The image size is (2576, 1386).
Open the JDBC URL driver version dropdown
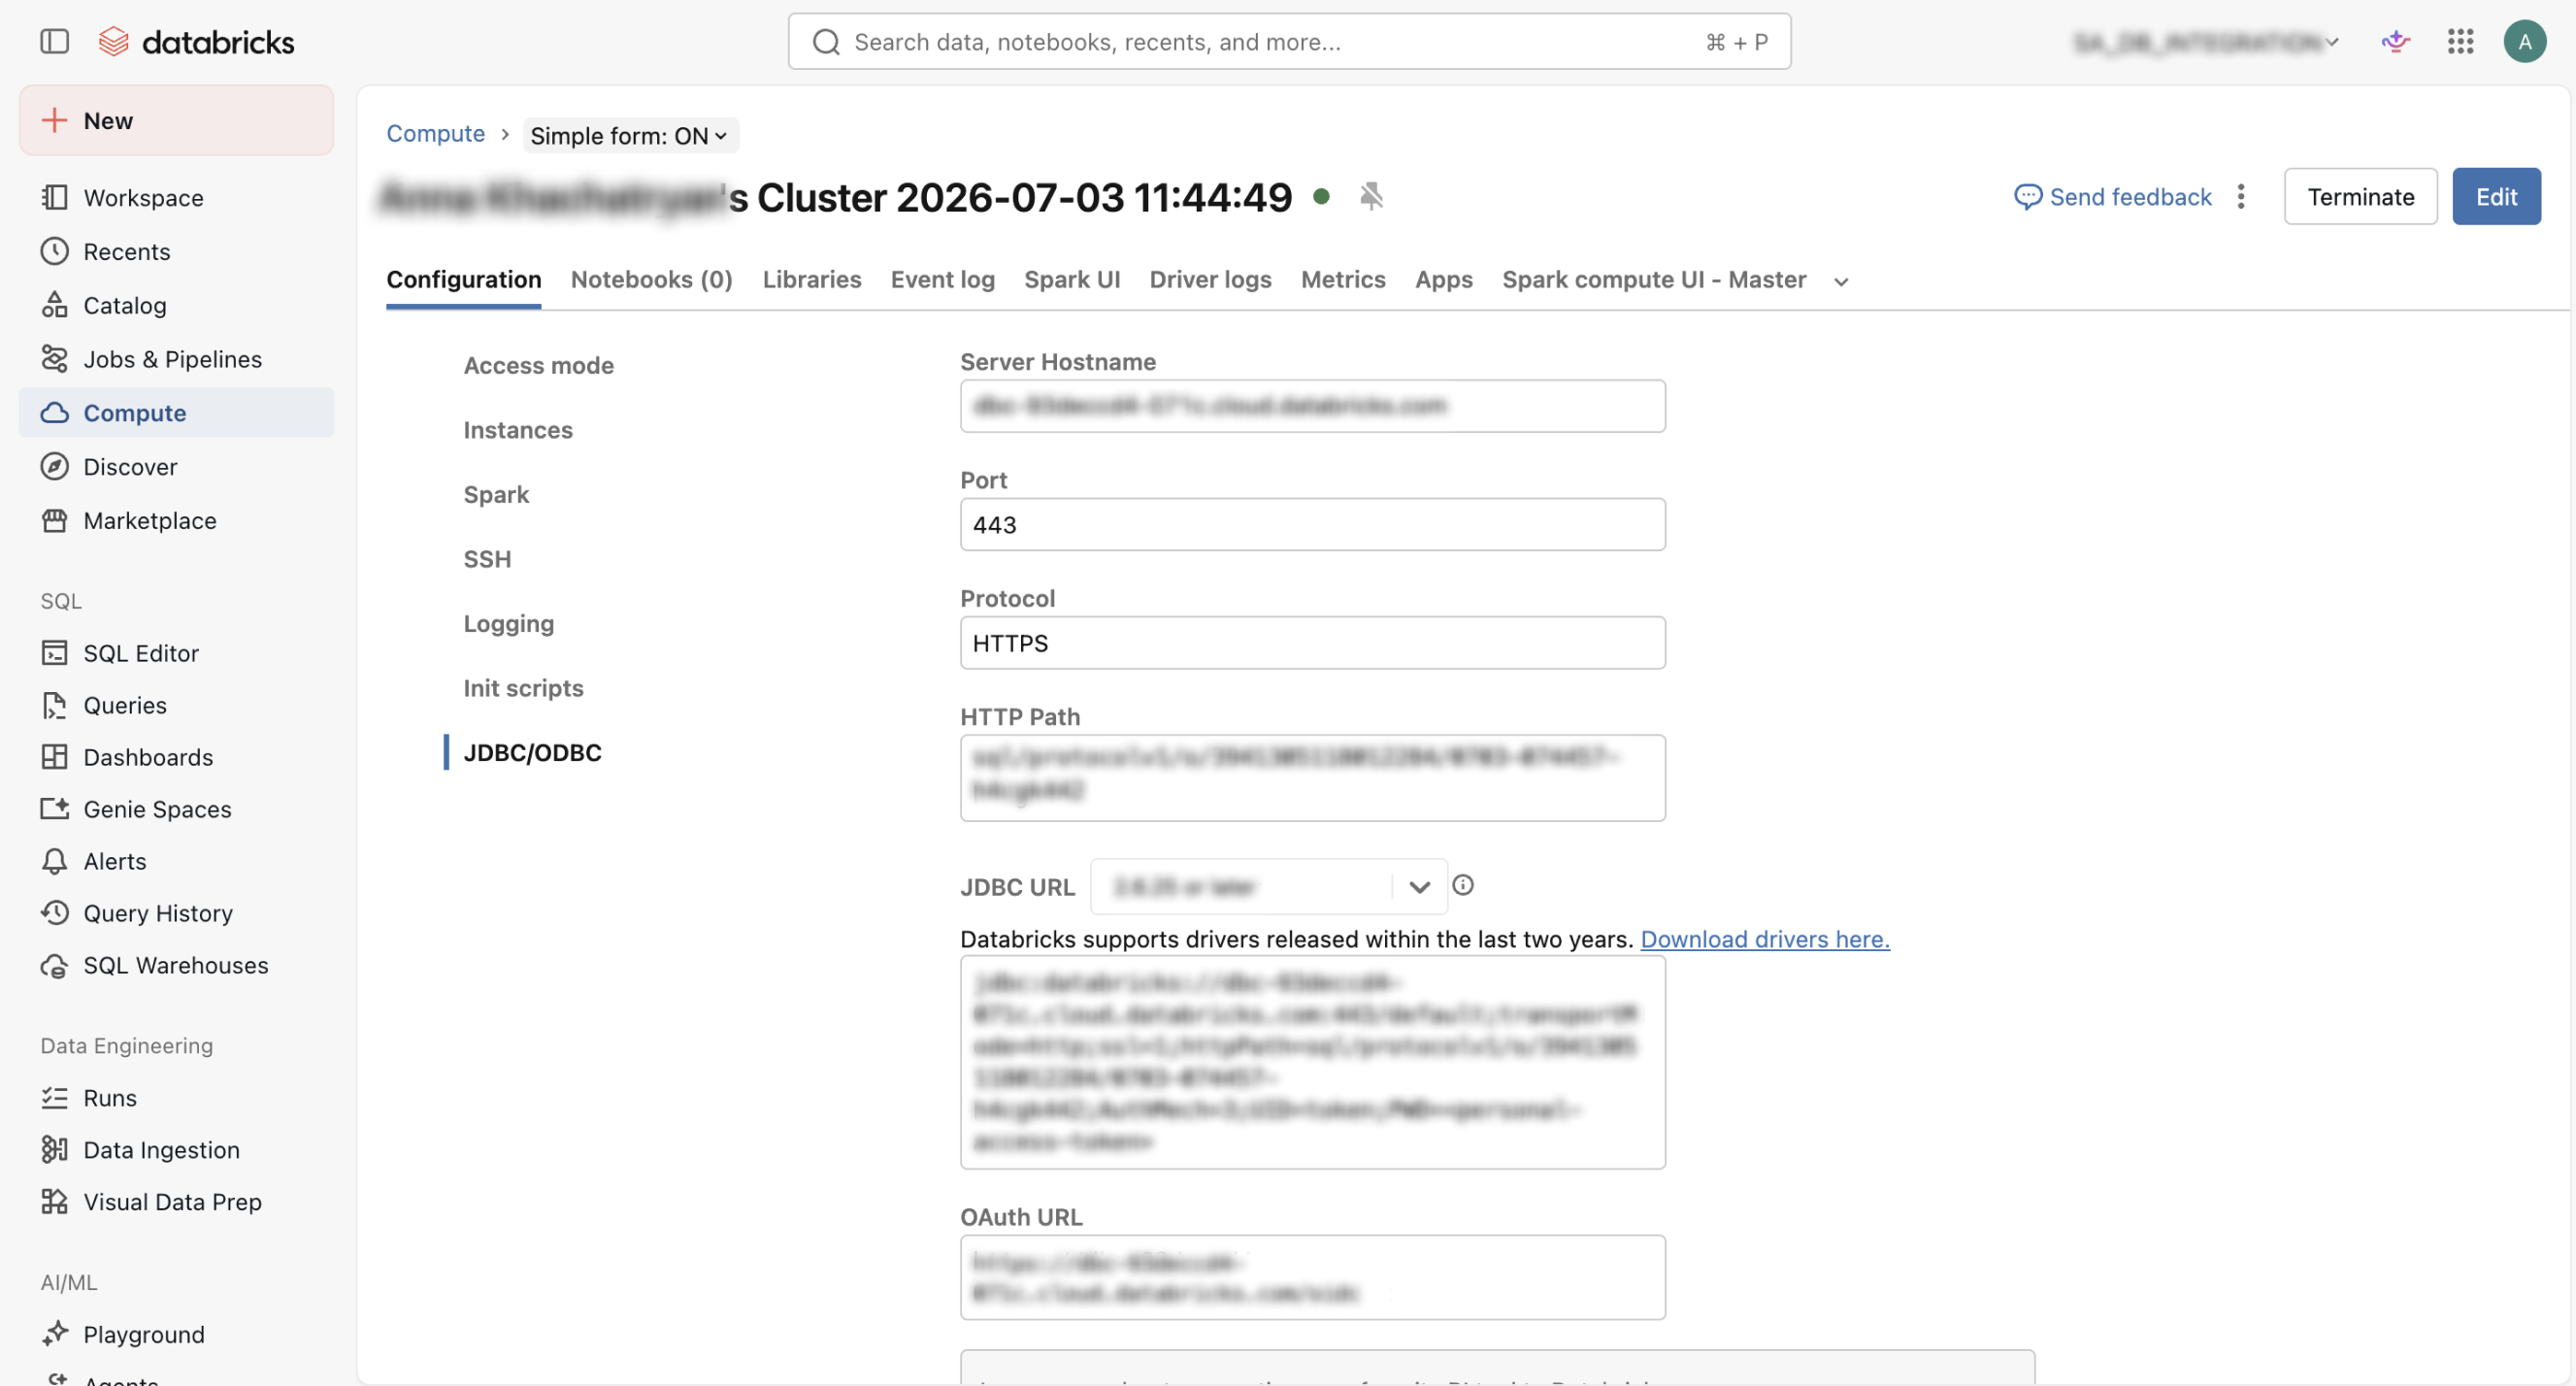pyautogui.click(x=1268, y=886)
